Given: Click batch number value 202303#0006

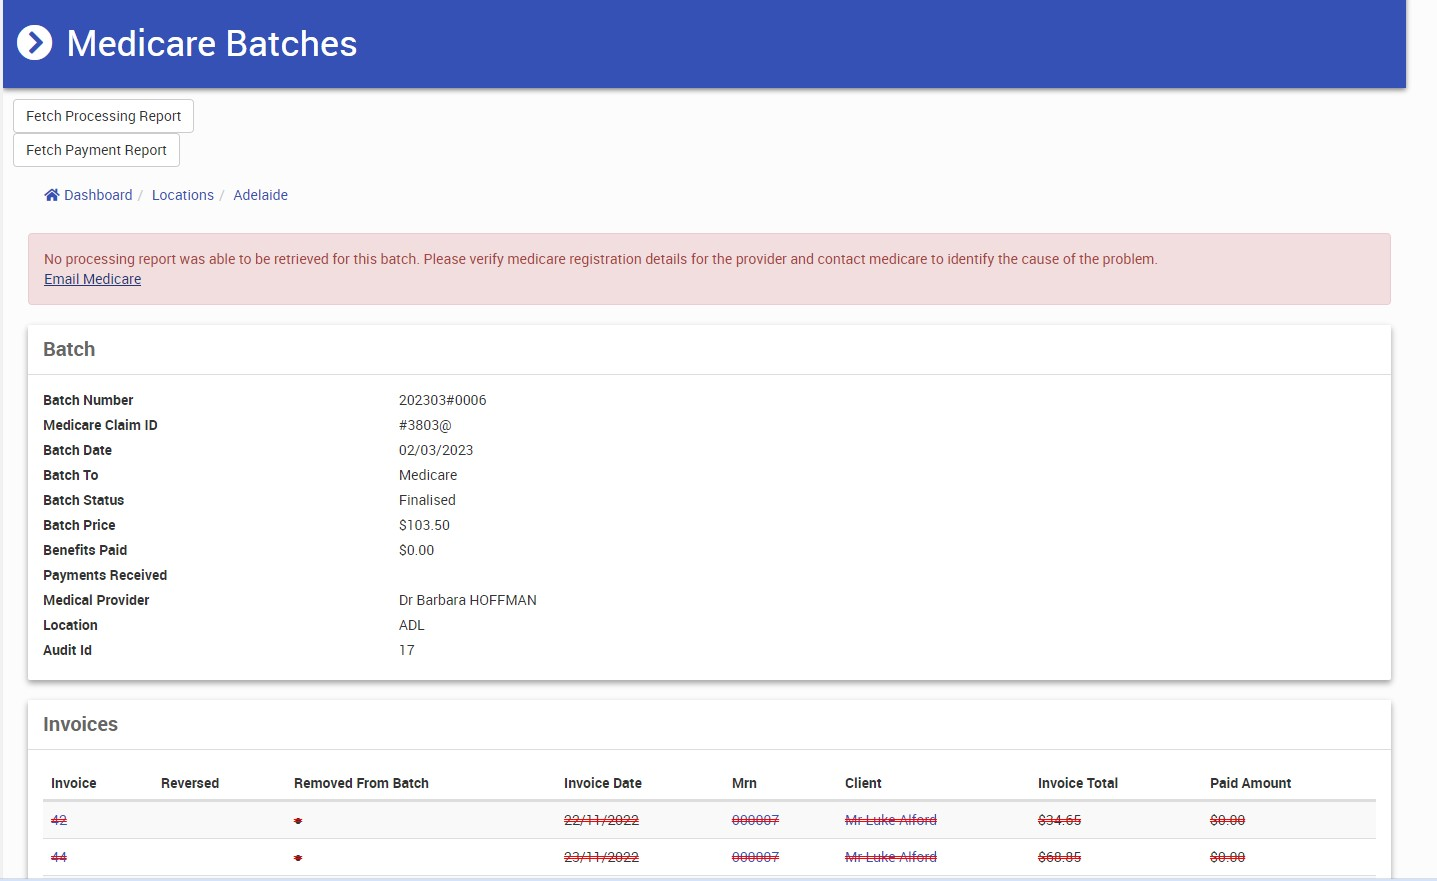Looking at the screenshot, I should click(442, 400).
